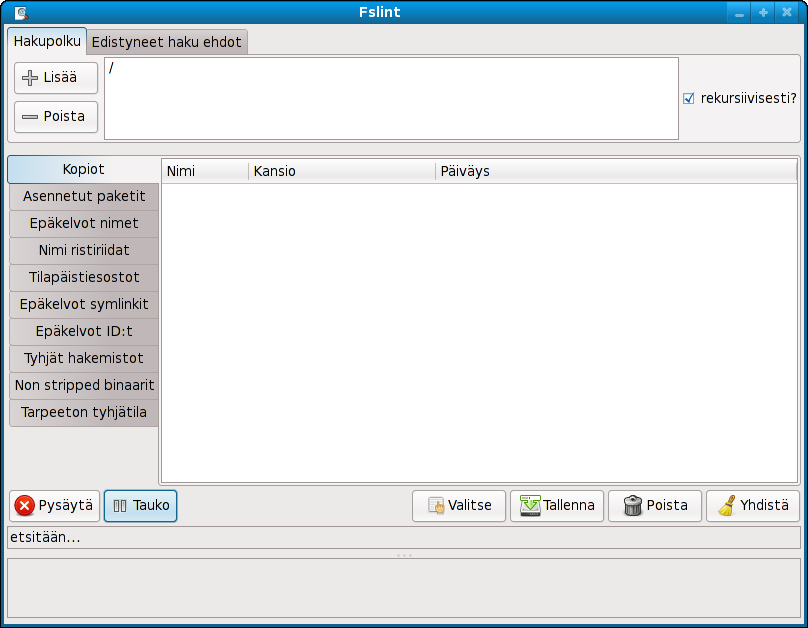Click the save icon on Tallenna
Screen dimensions: 808x628
(530, 505)
